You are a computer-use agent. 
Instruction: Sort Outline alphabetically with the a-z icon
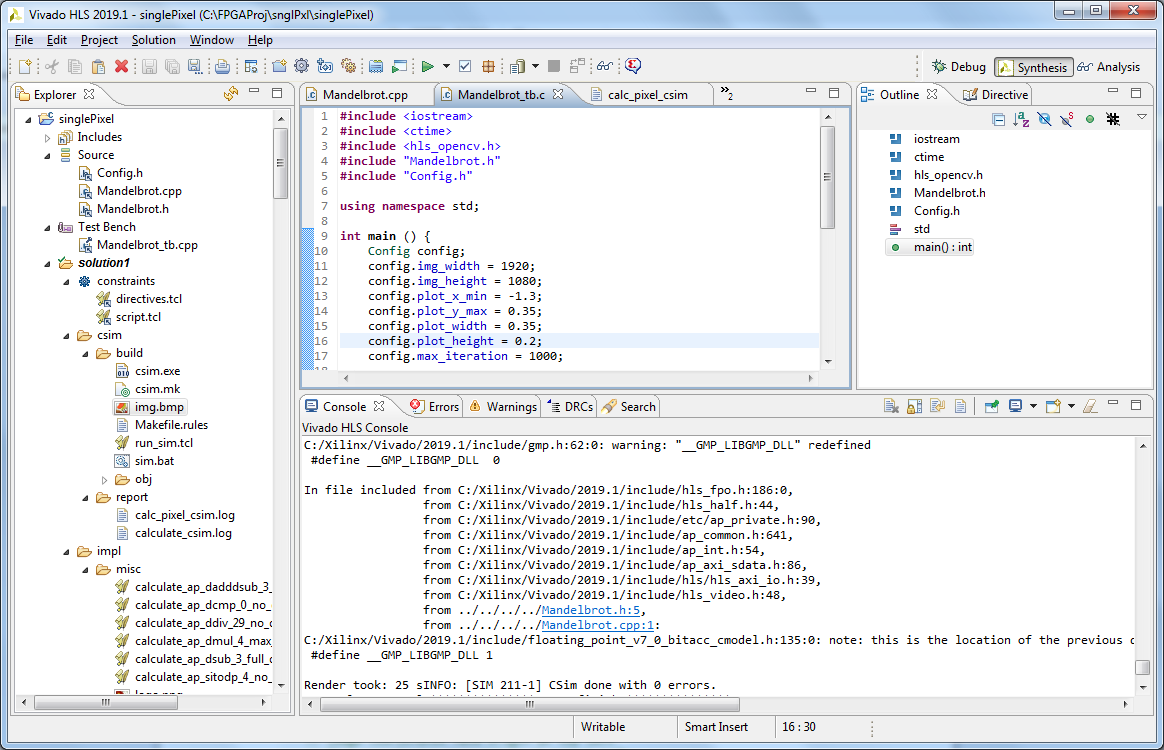(1021, 119)
